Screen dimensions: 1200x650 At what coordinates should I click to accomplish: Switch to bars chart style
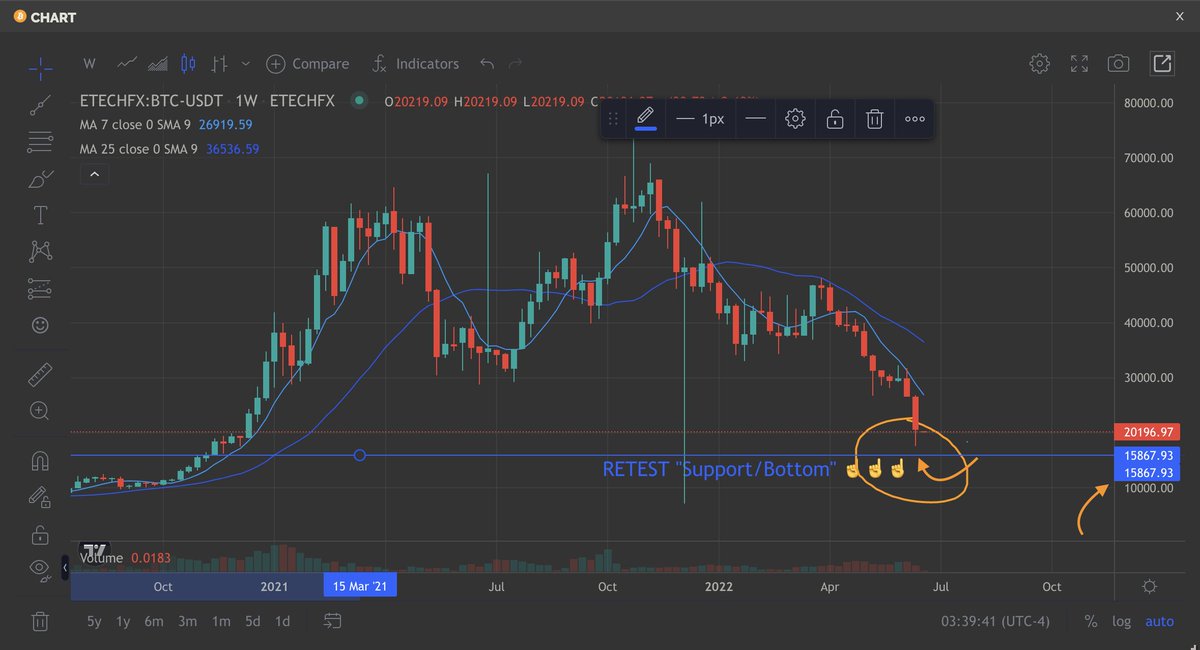[220, 63]
